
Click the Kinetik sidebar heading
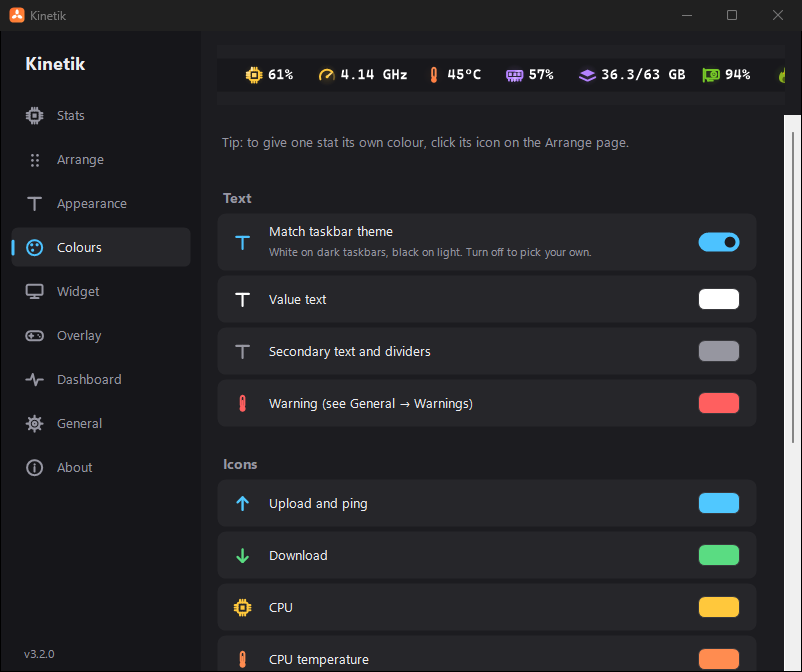point(55,64)
